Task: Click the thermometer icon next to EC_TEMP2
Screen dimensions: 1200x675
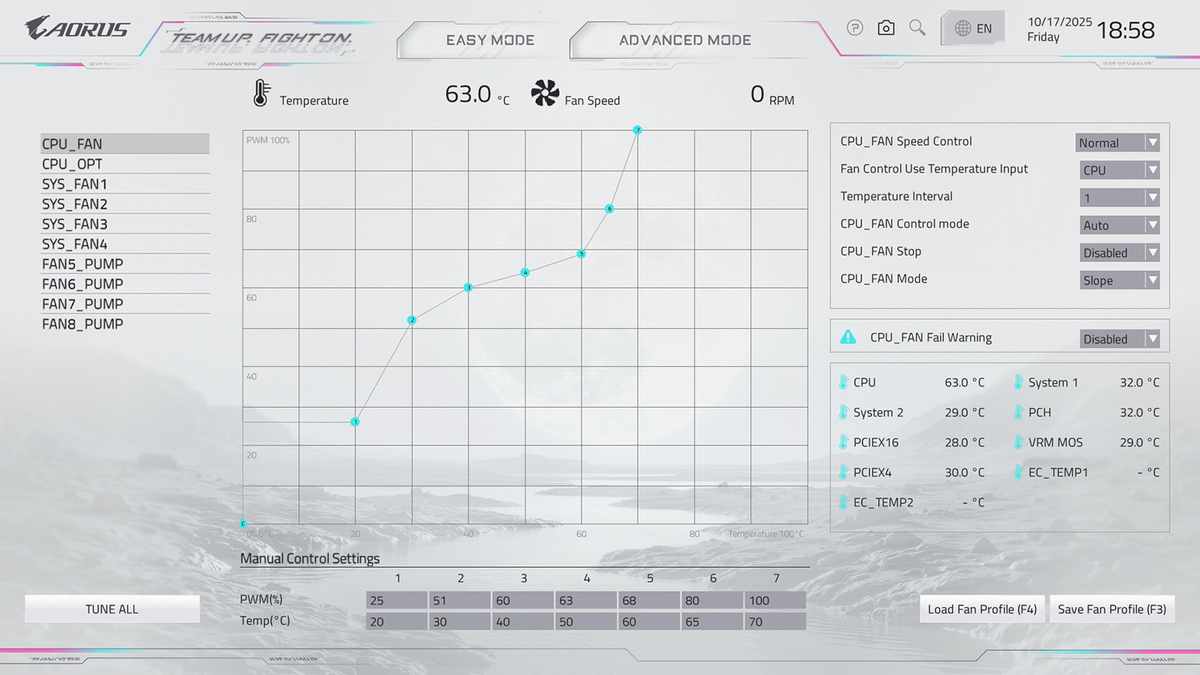Action: 843,502
